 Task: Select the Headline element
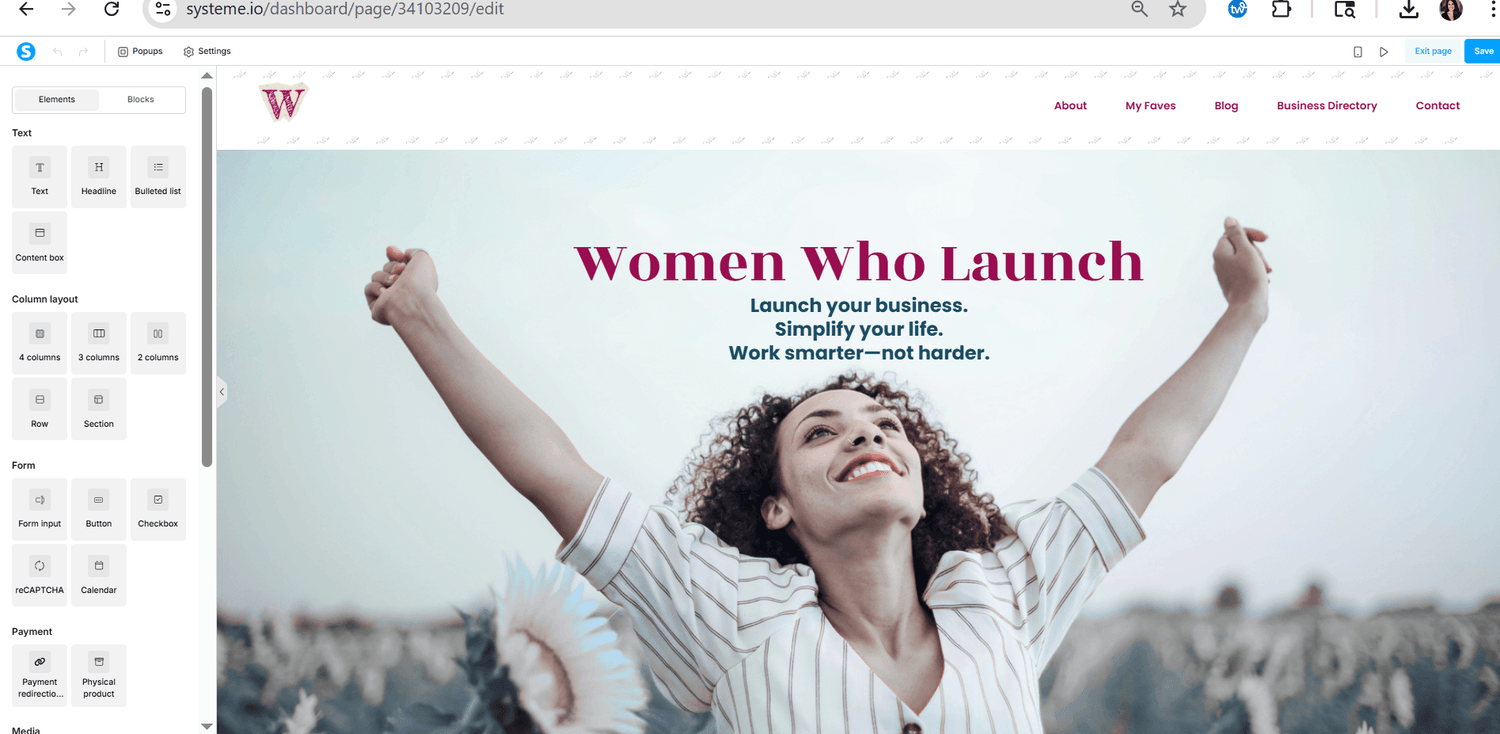[x=99, y=177]
